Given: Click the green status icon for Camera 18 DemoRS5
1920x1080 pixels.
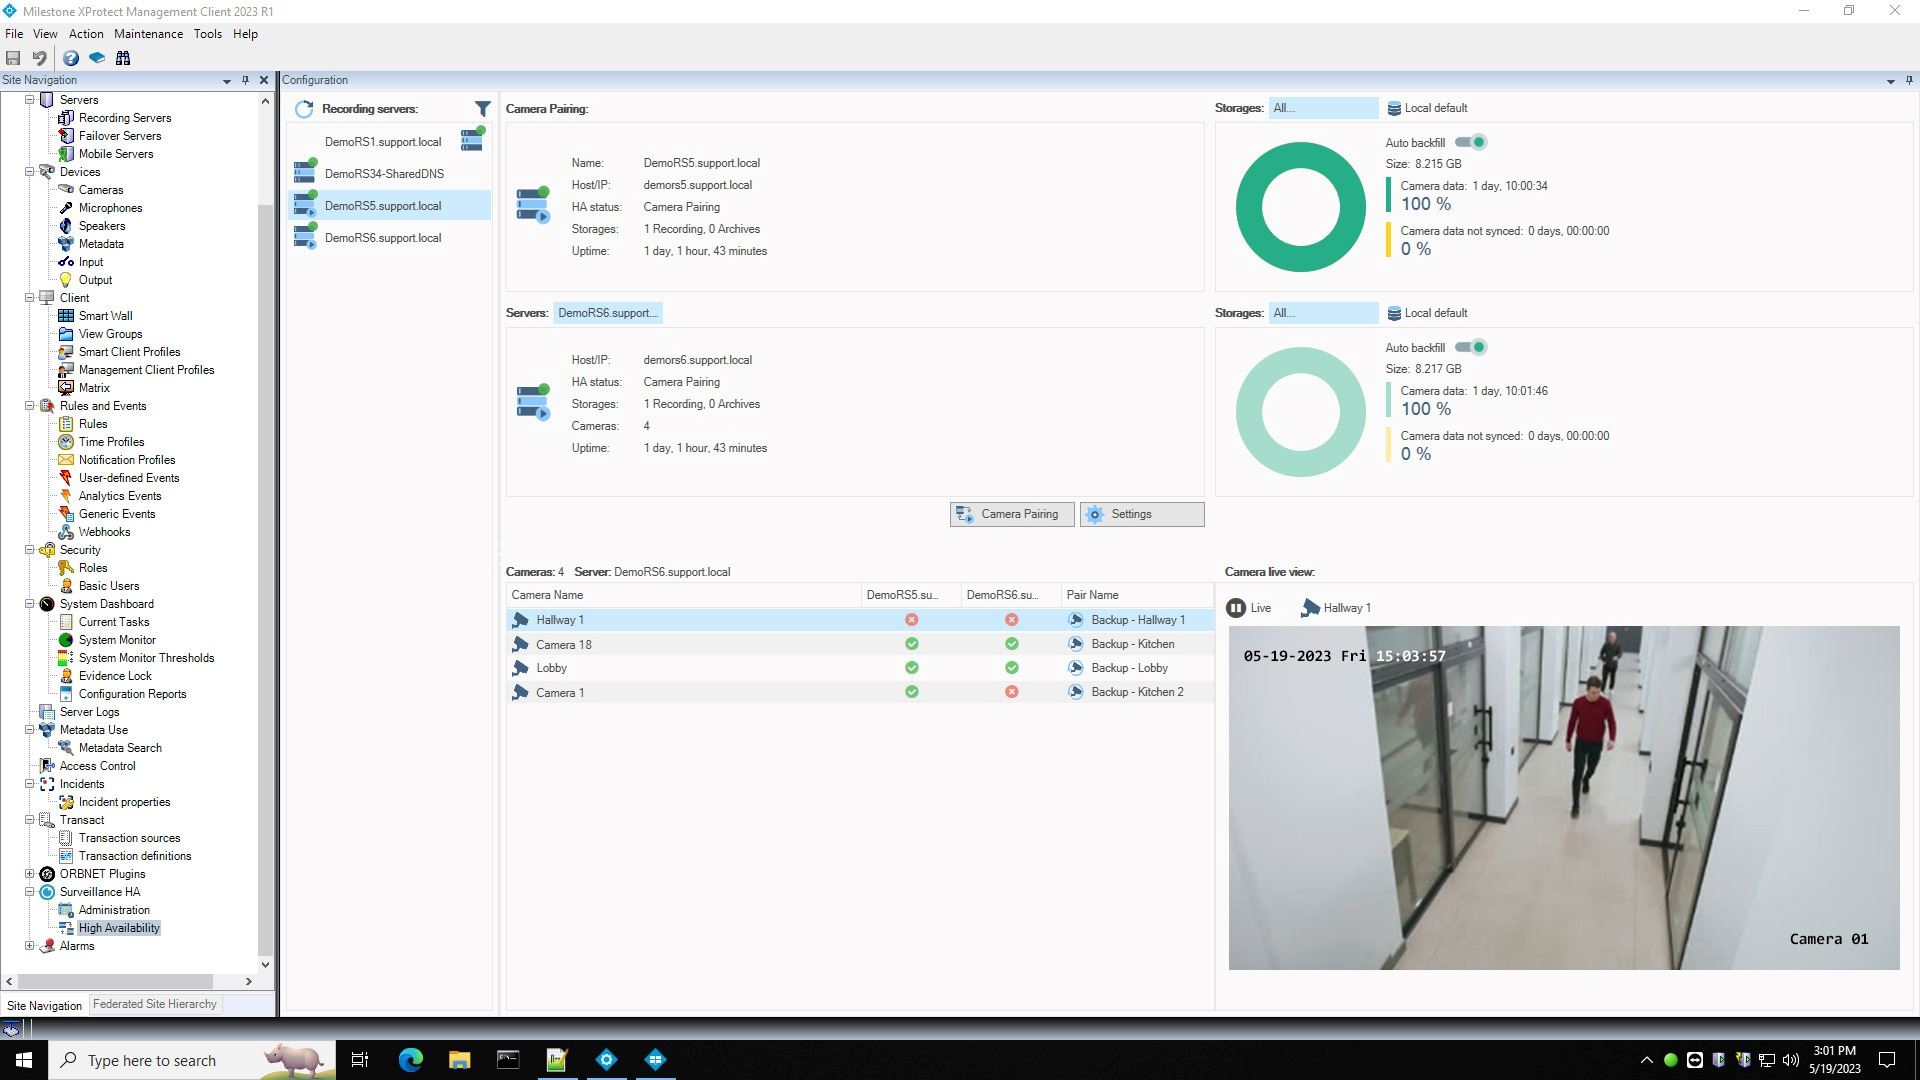Looking at the screenshot, I should [x=911, y=644].
